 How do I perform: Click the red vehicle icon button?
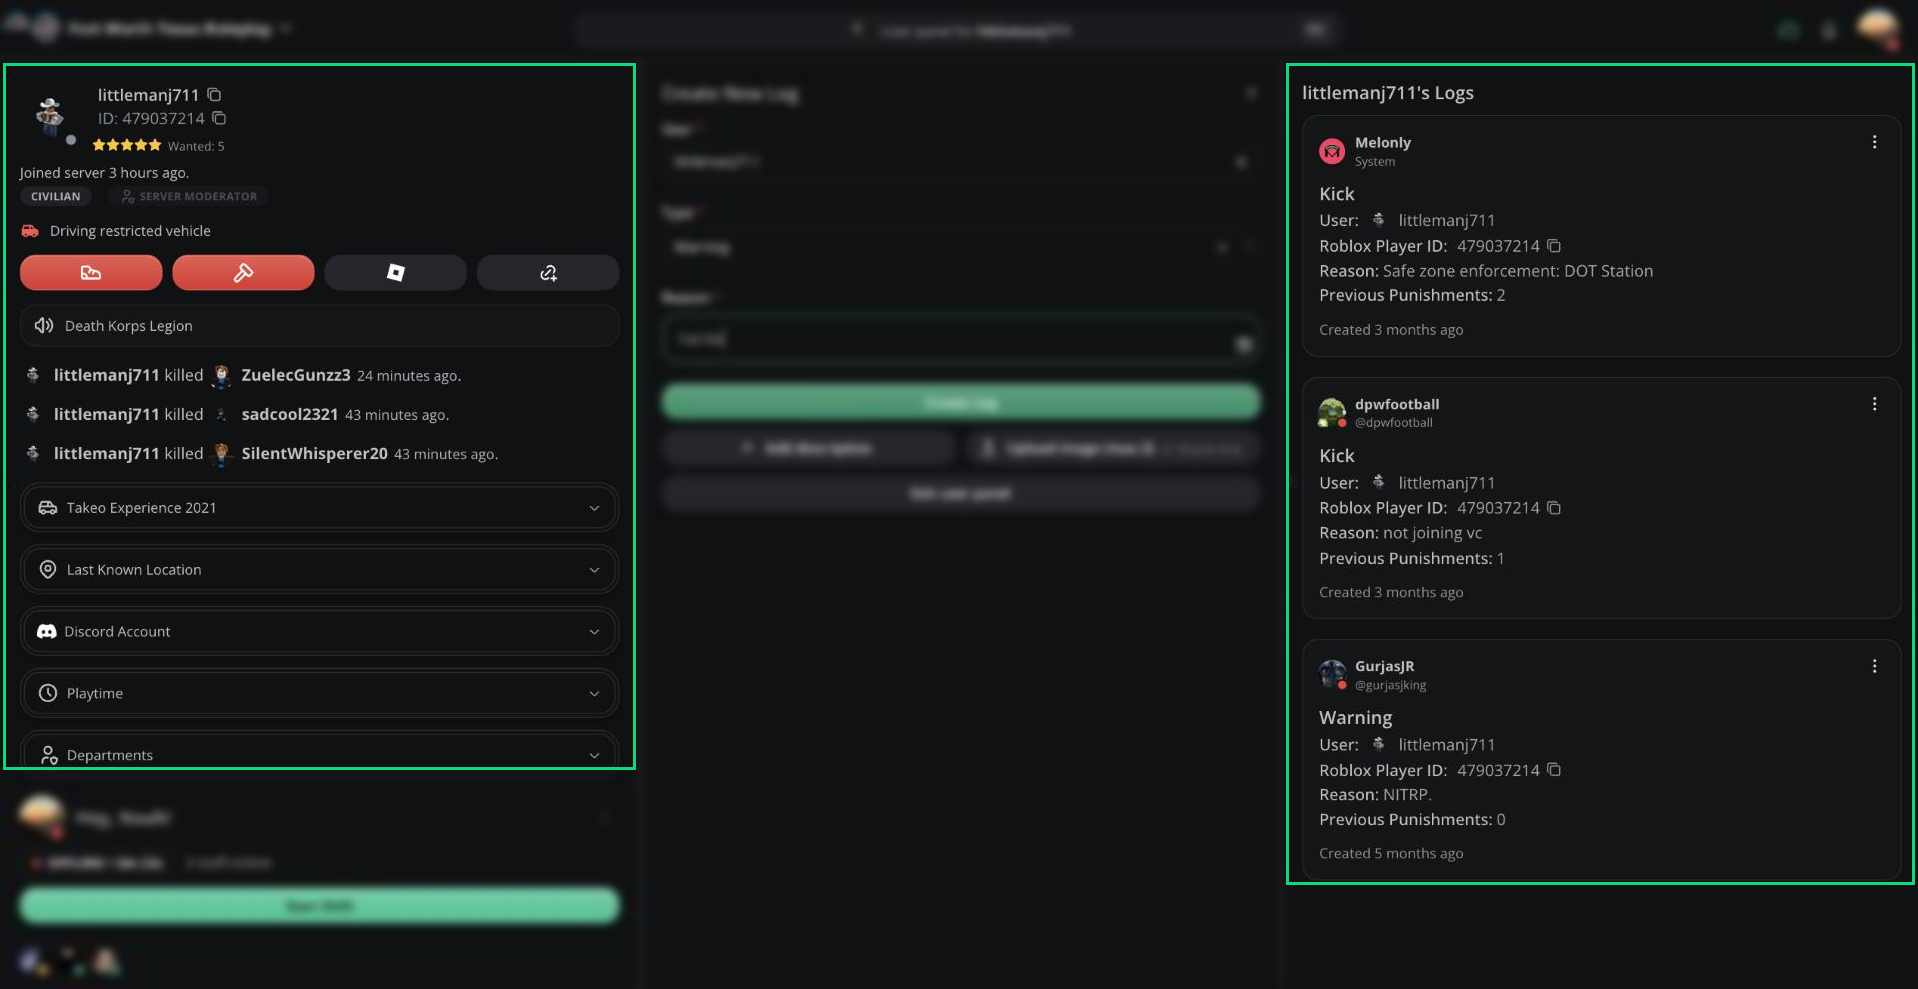pos(91,272)
